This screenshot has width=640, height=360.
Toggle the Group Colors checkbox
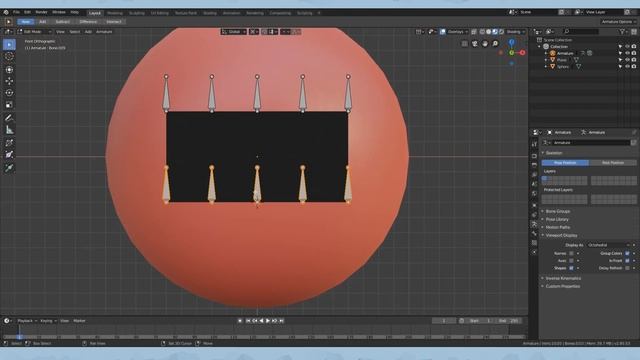[627, 253]
